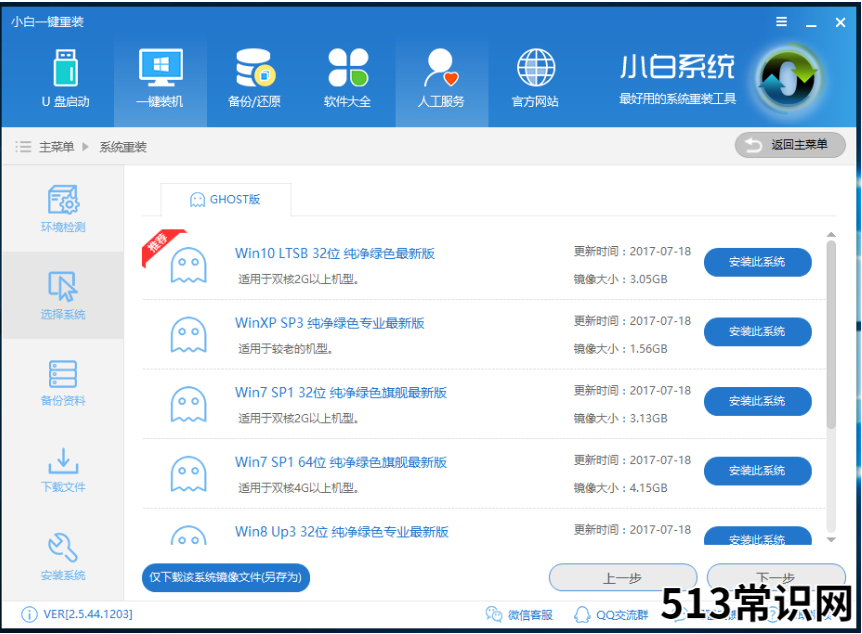Click 仅下载该系统镜像文件(另存为) button
The width and height of the screenshot is (862, 634).
226,577
